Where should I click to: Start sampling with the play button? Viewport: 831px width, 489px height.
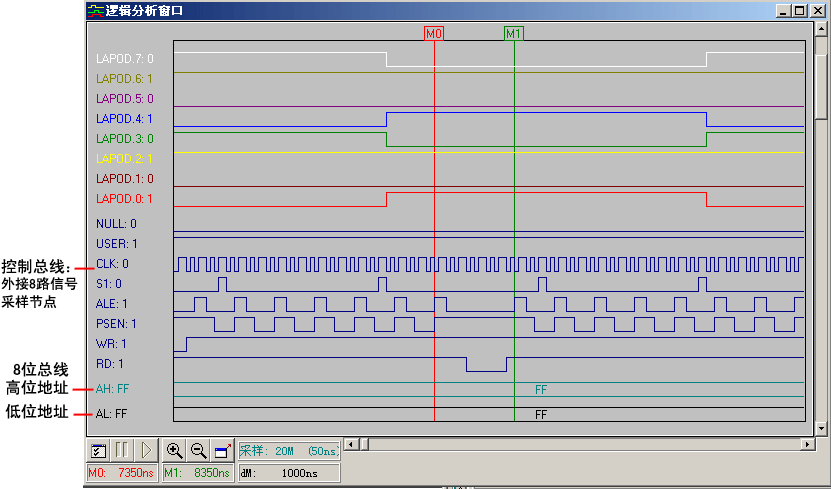pos(146,451)
